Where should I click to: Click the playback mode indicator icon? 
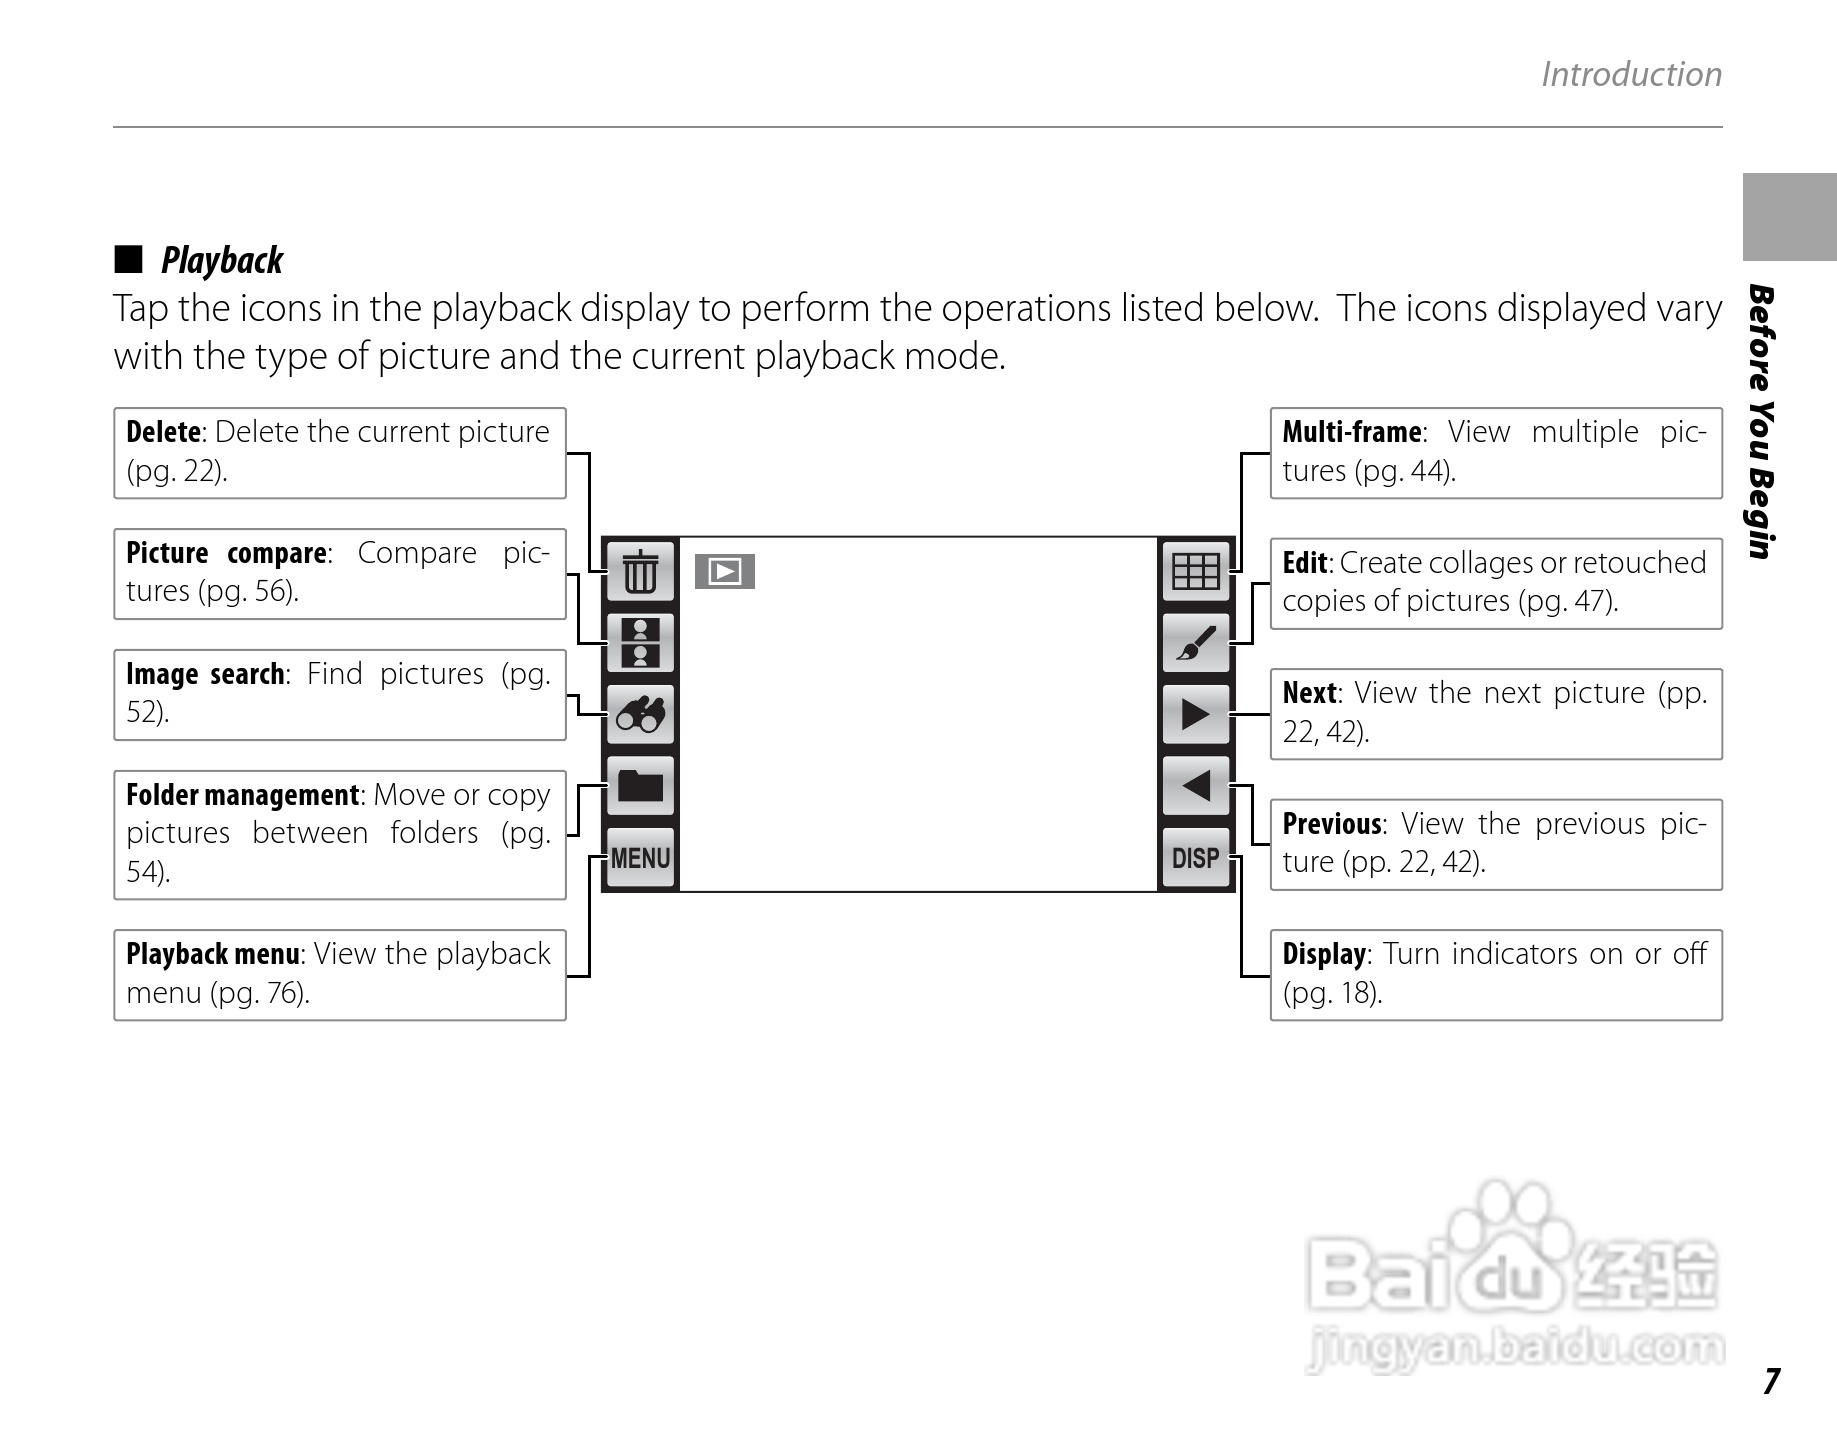pos(724,571)
